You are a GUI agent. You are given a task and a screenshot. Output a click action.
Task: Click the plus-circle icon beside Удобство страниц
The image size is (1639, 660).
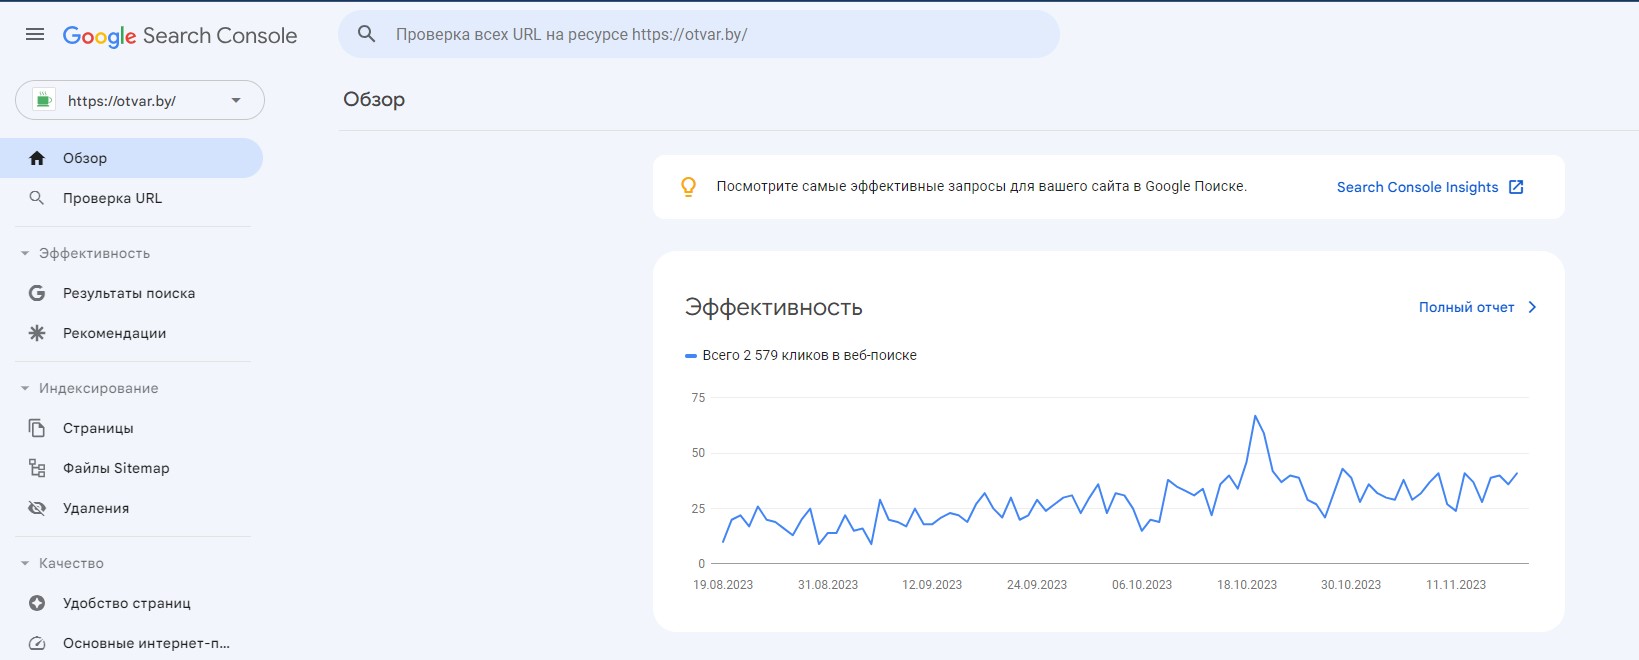tap(37, 603)
